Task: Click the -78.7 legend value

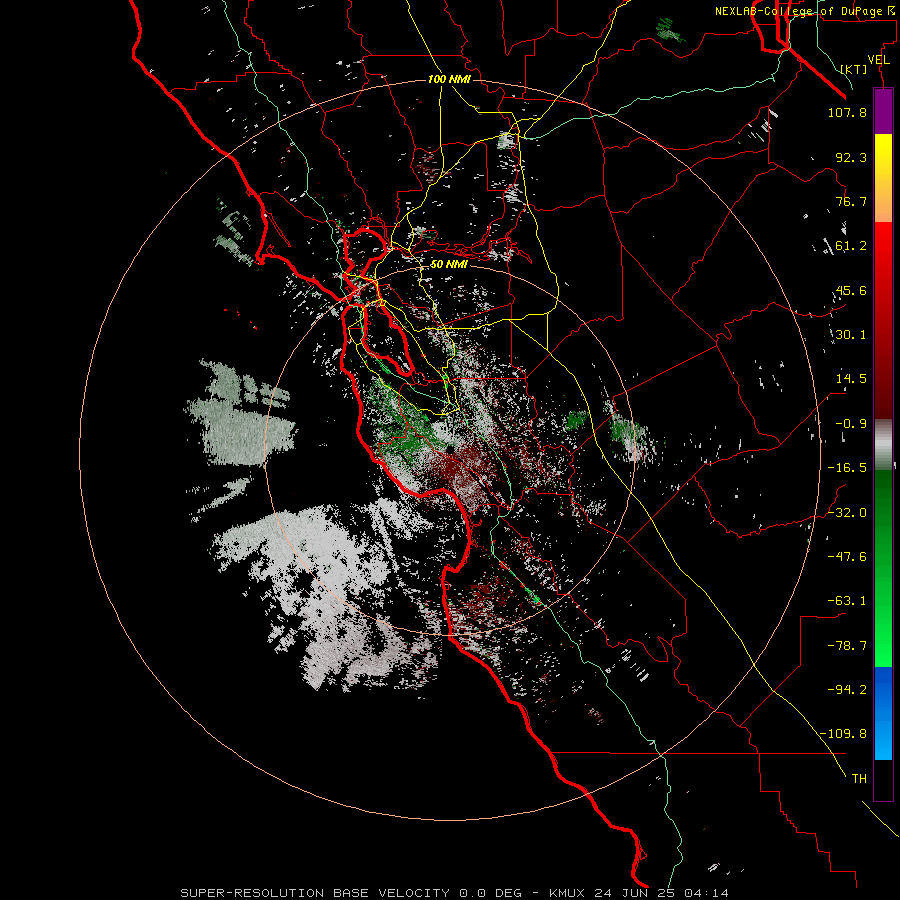Action: click(x=847, y=646)
